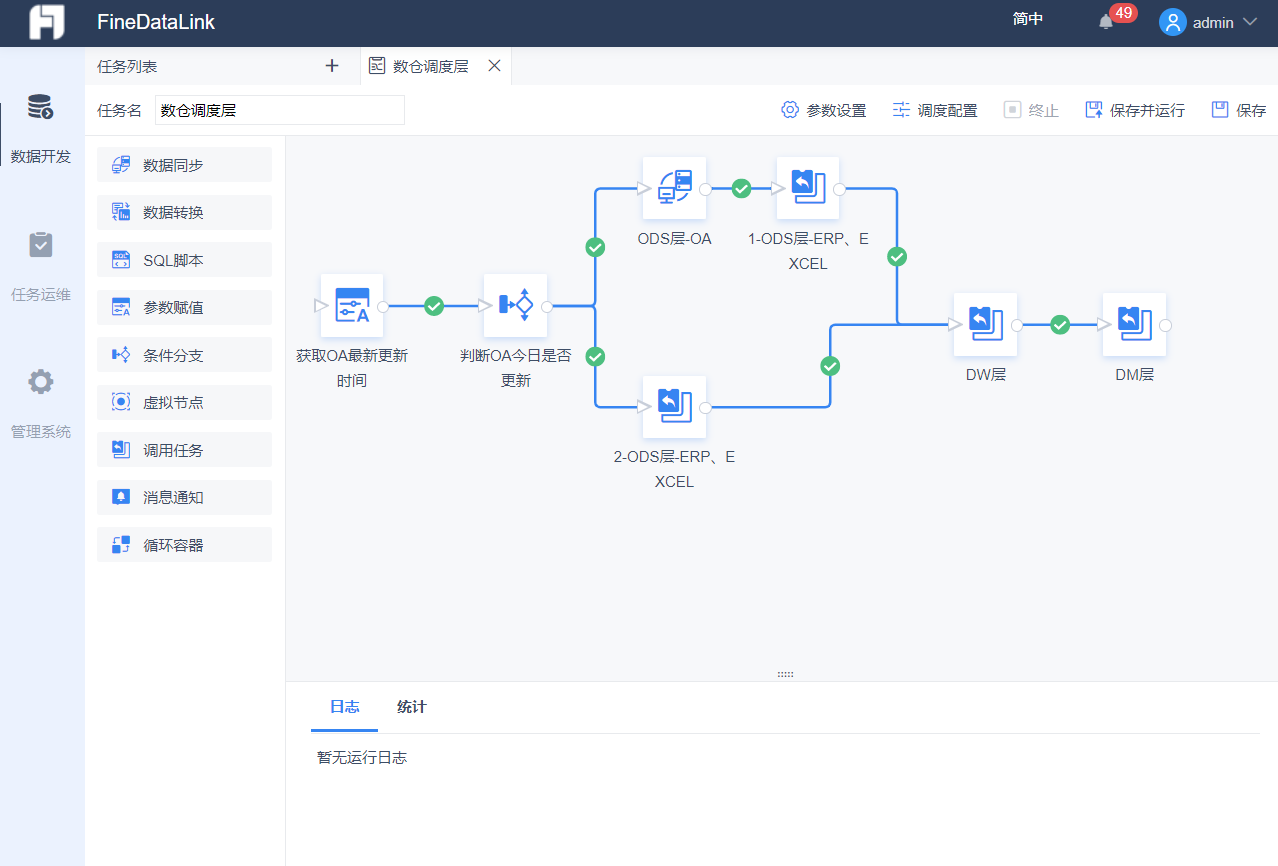Switch to the 统计 tab
Image resolution: width=1278 pixels, height=866 pixels.
pos(411,707)
